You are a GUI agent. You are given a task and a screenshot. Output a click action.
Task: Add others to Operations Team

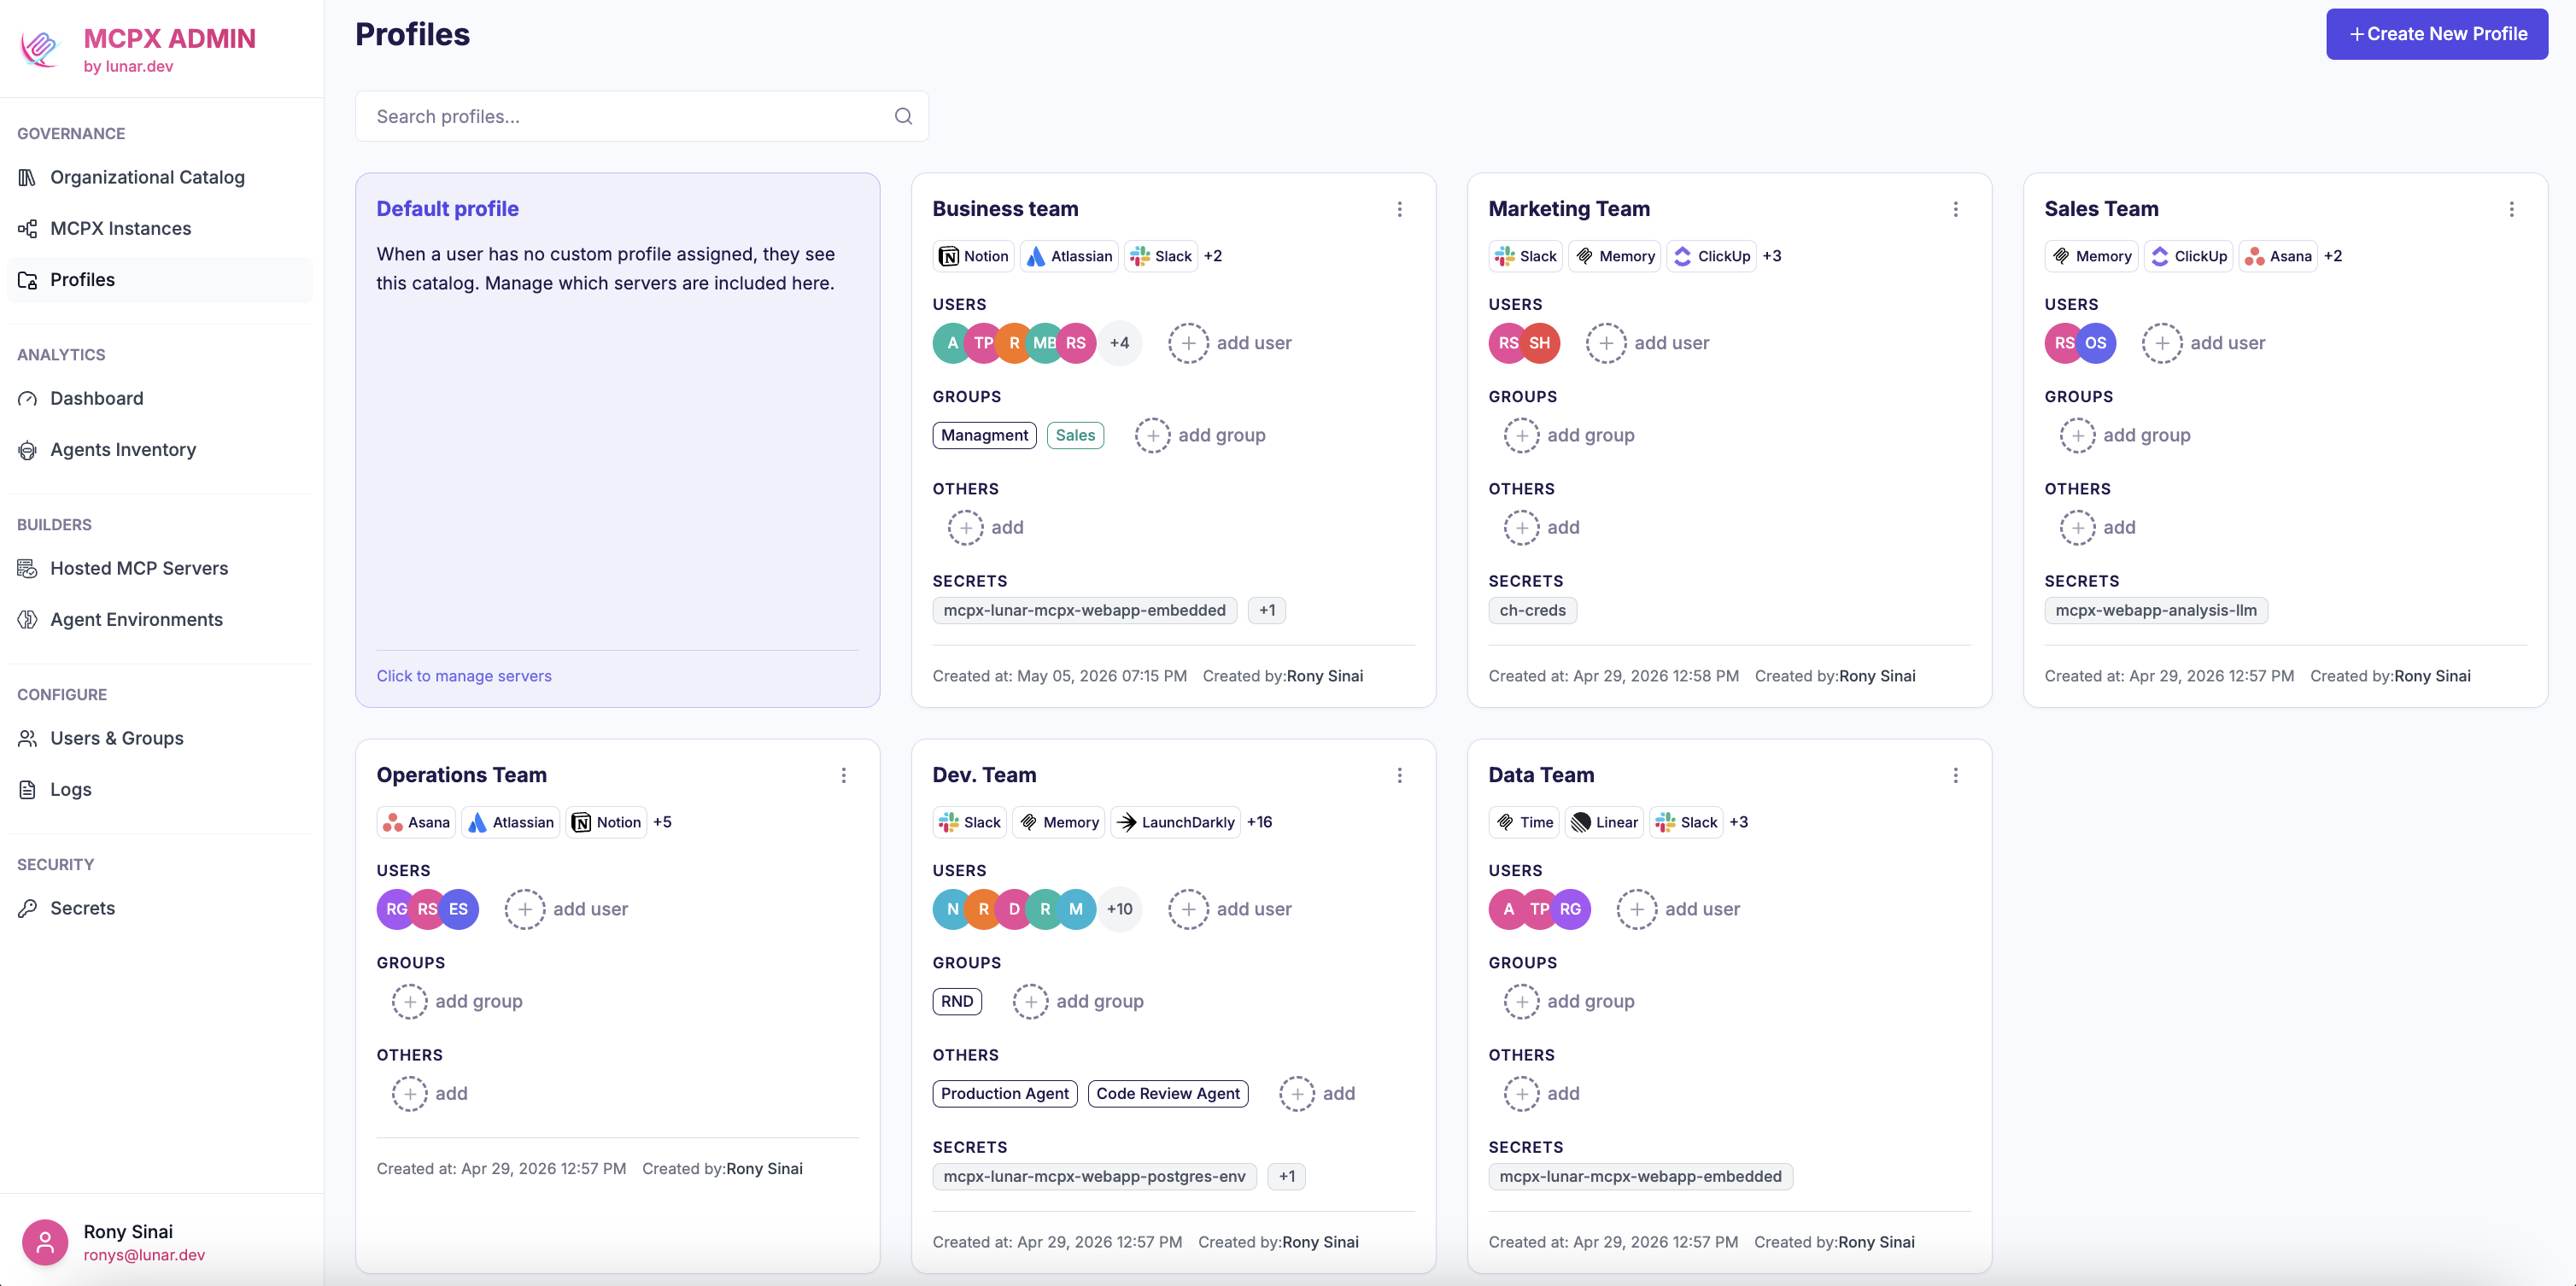coord(430,1093)
